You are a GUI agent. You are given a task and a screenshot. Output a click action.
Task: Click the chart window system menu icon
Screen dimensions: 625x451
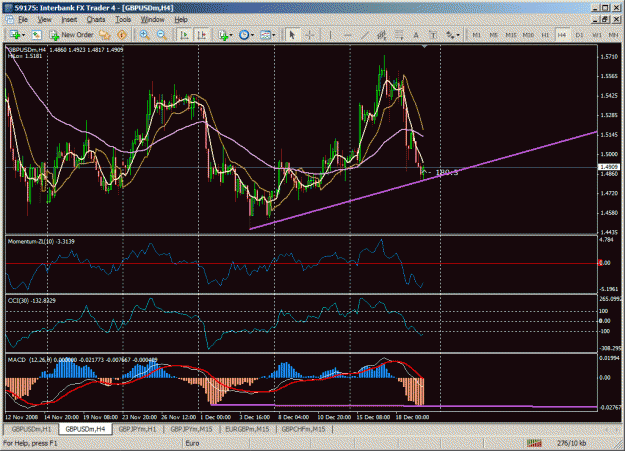pyautogui.click(x=9, y=20)
